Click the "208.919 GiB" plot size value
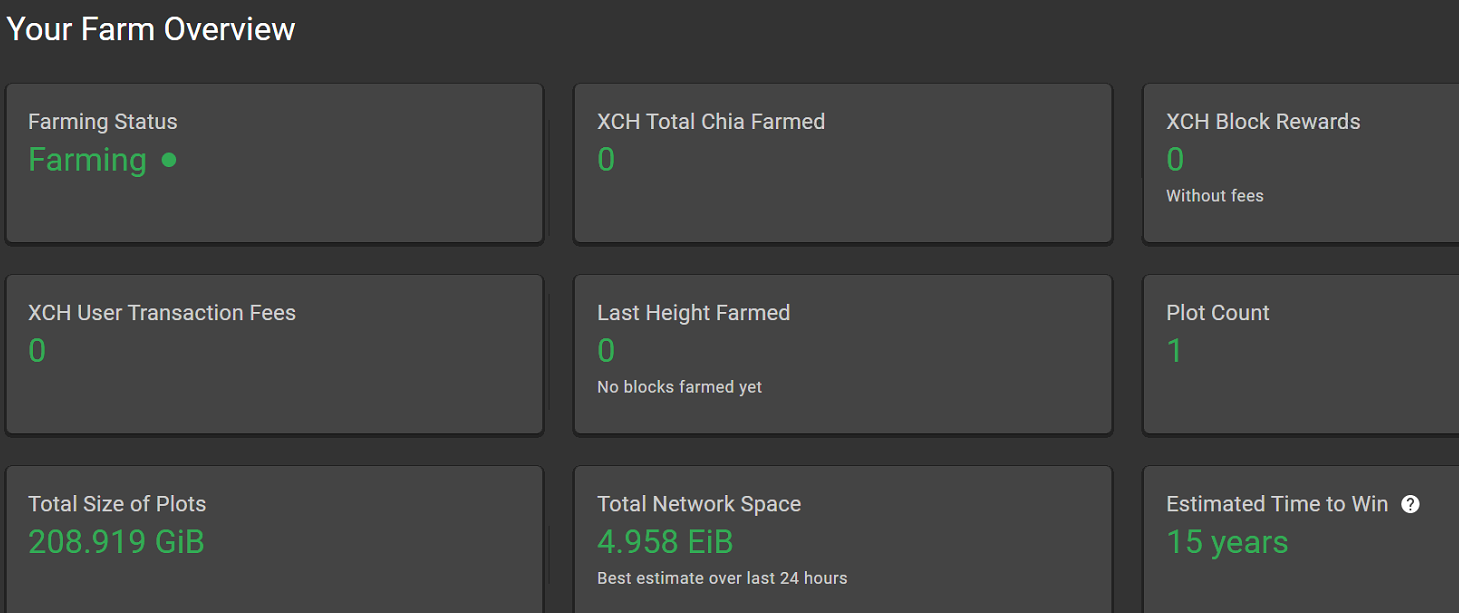 [116, 542]
